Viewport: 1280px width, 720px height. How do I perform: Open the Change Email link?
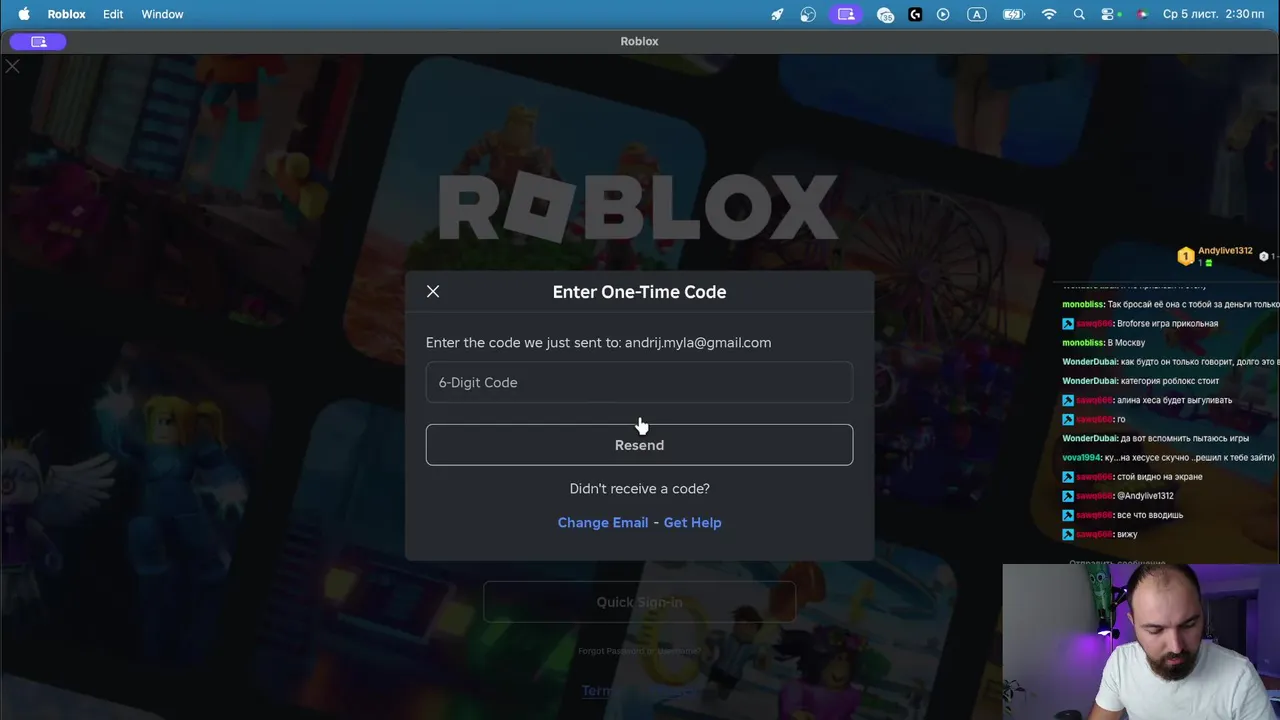pos(603,522)
